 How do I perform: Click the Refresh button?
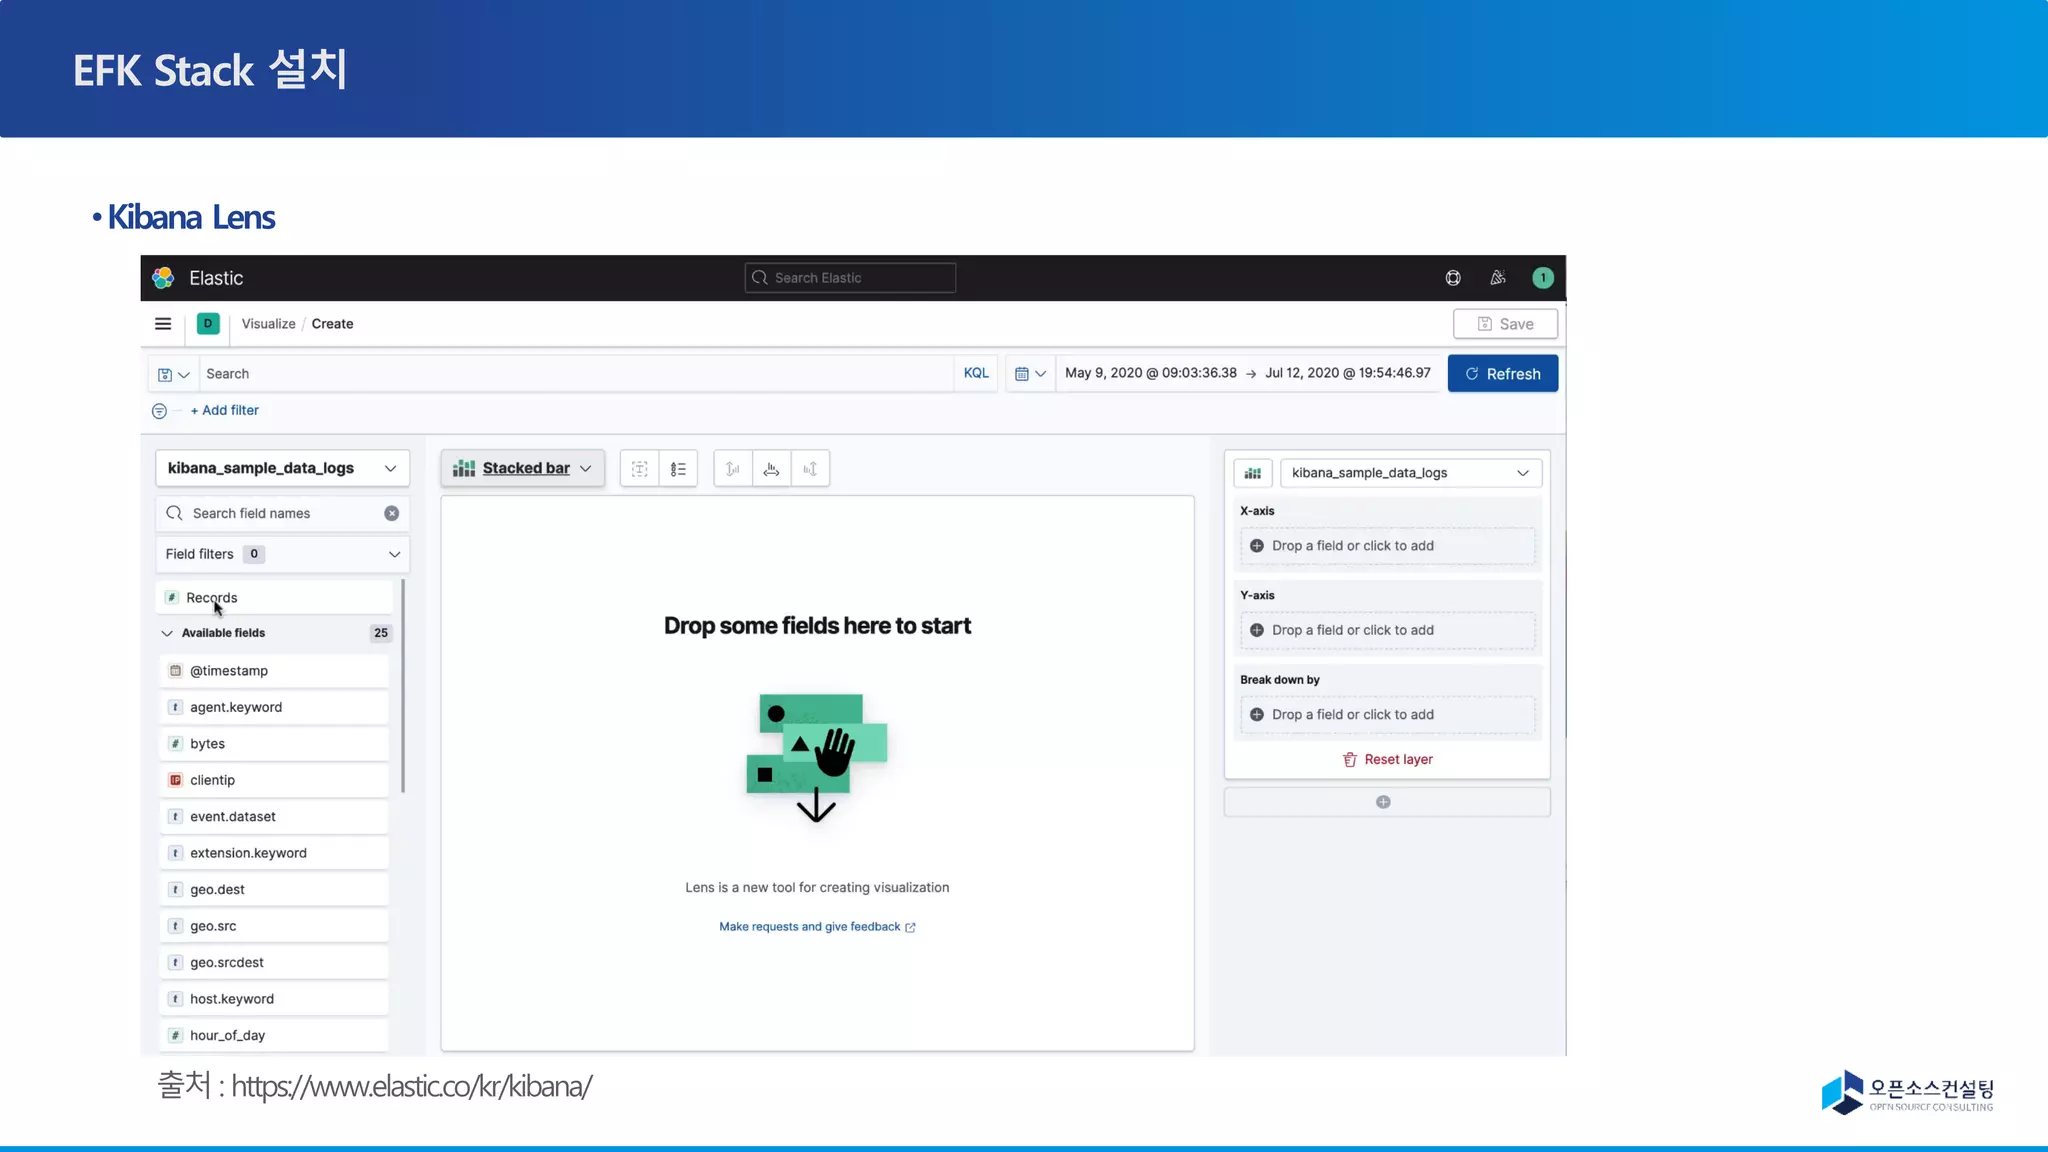click(x=1502, y=374)
